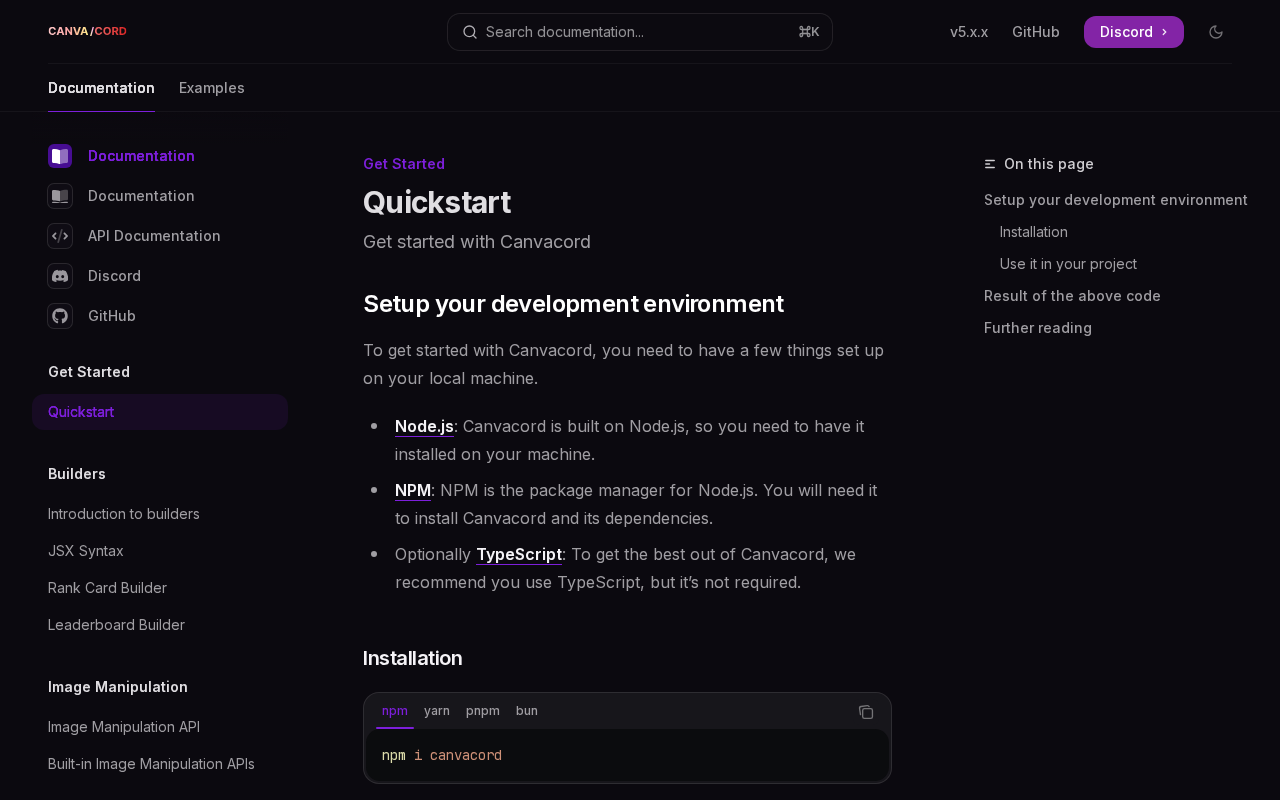
Task: Open the v5.x.x version selector
Action: (968, 32)
